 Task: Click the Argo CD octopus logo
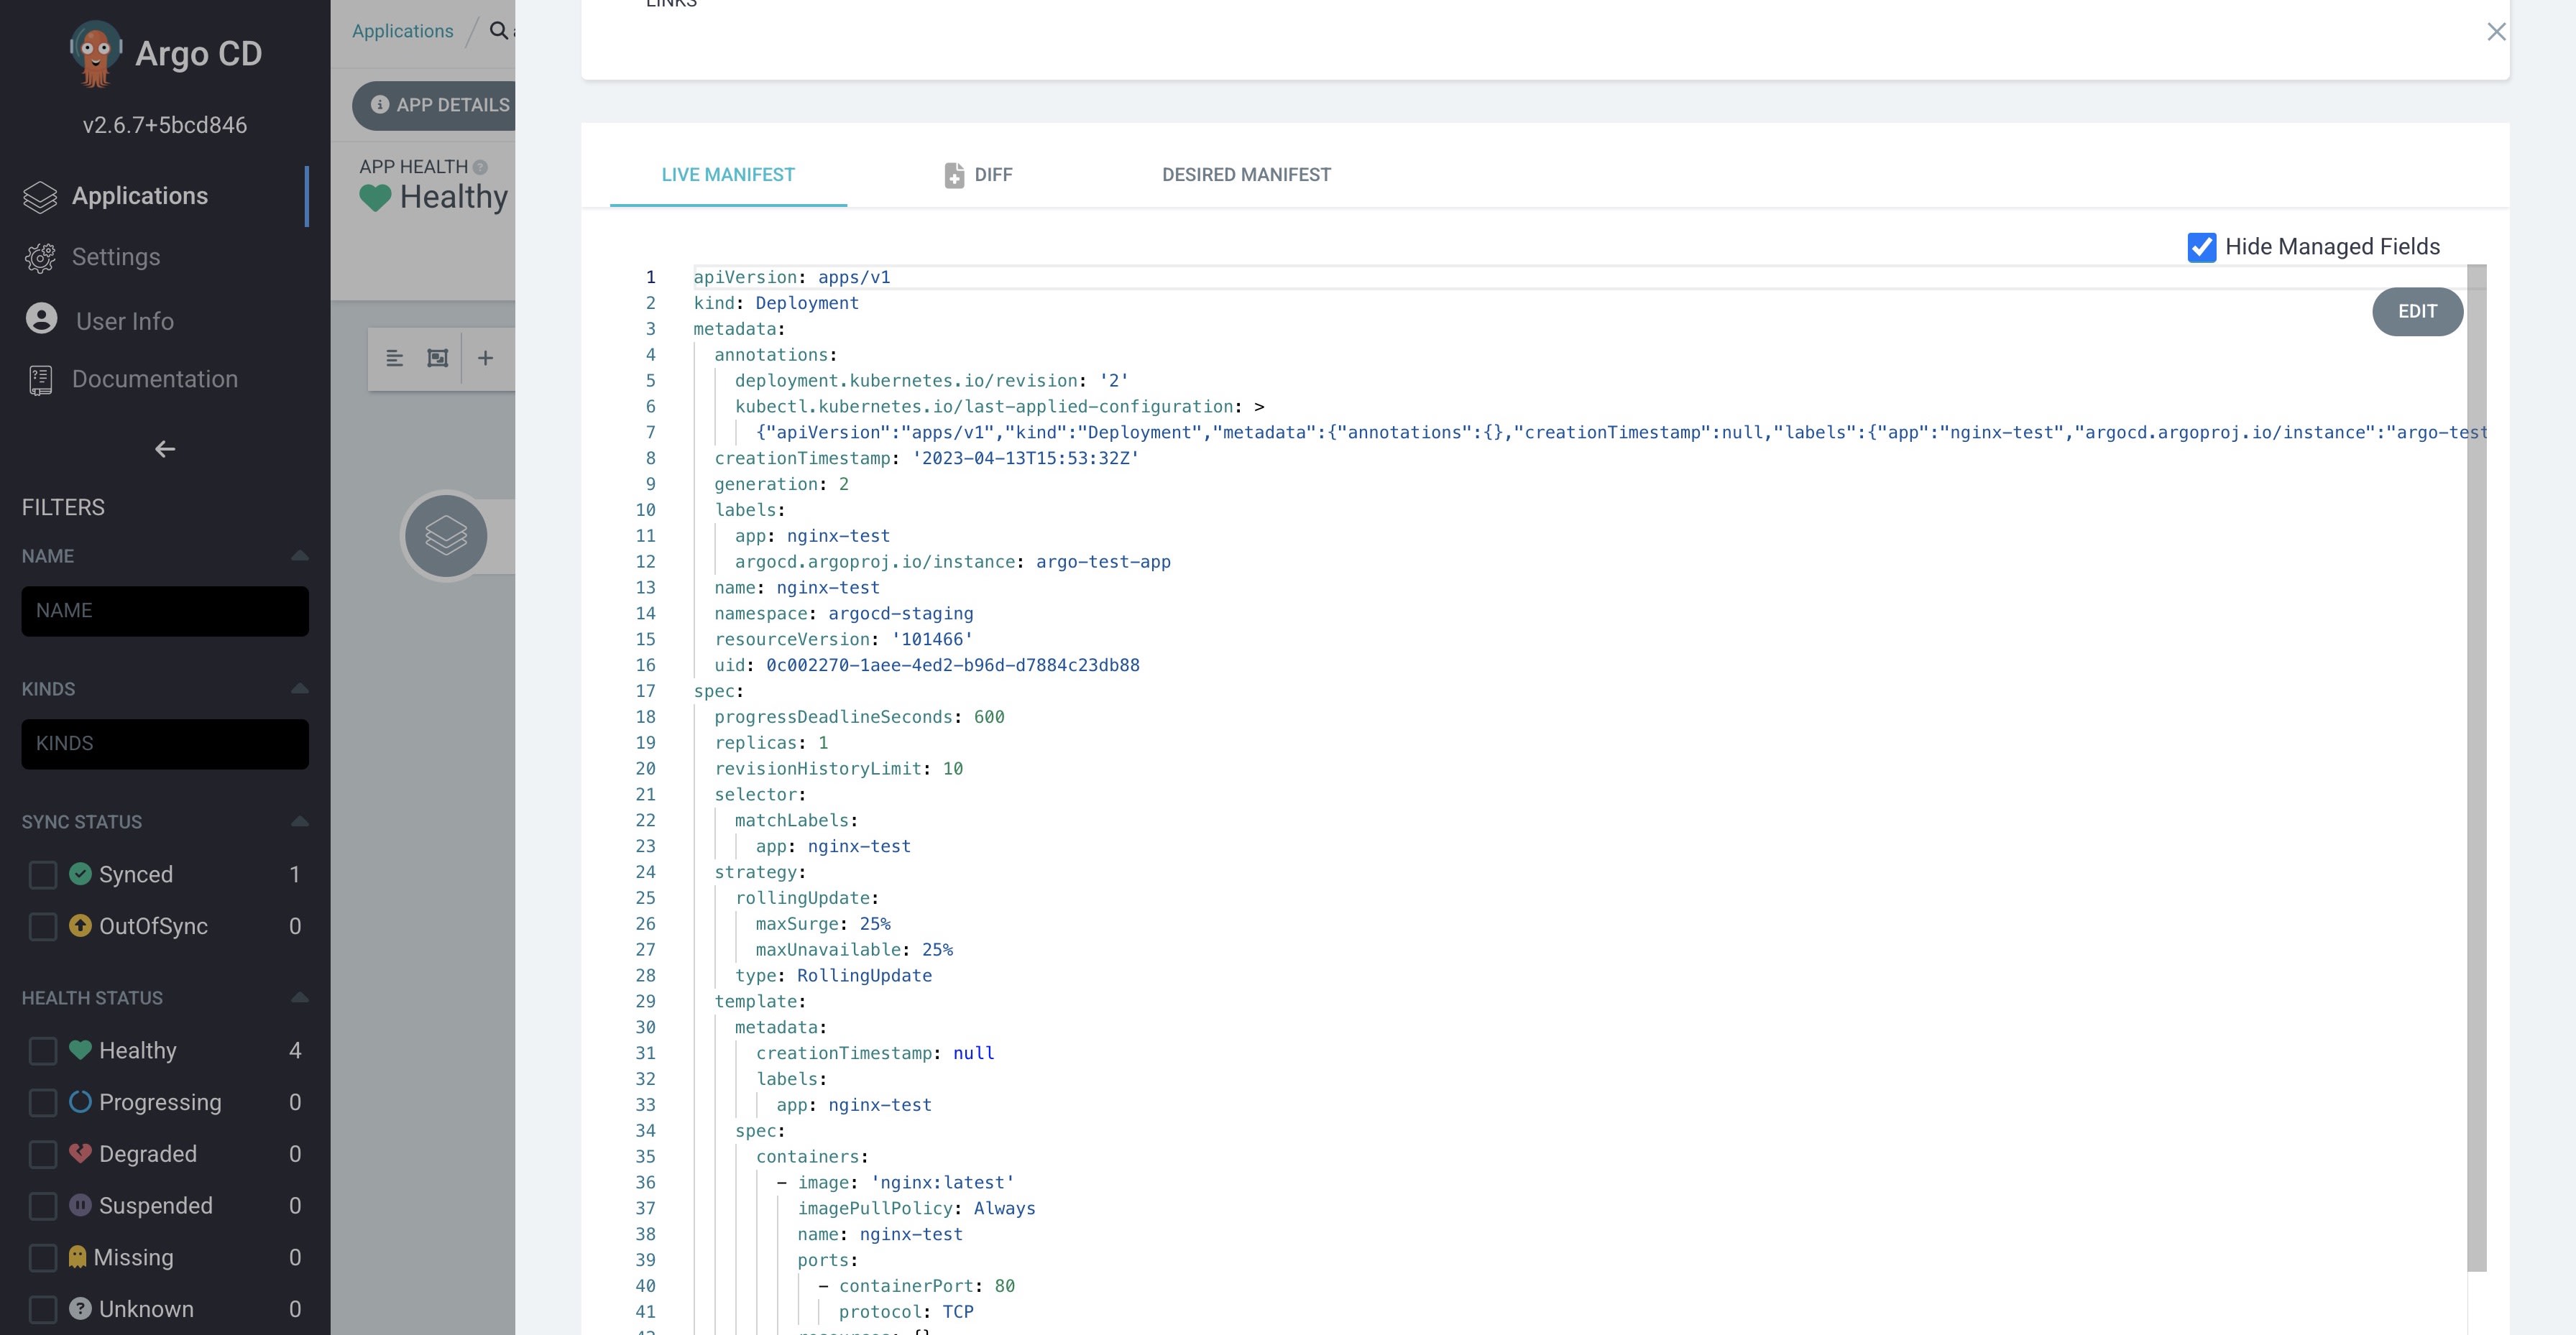coord(96,53)
